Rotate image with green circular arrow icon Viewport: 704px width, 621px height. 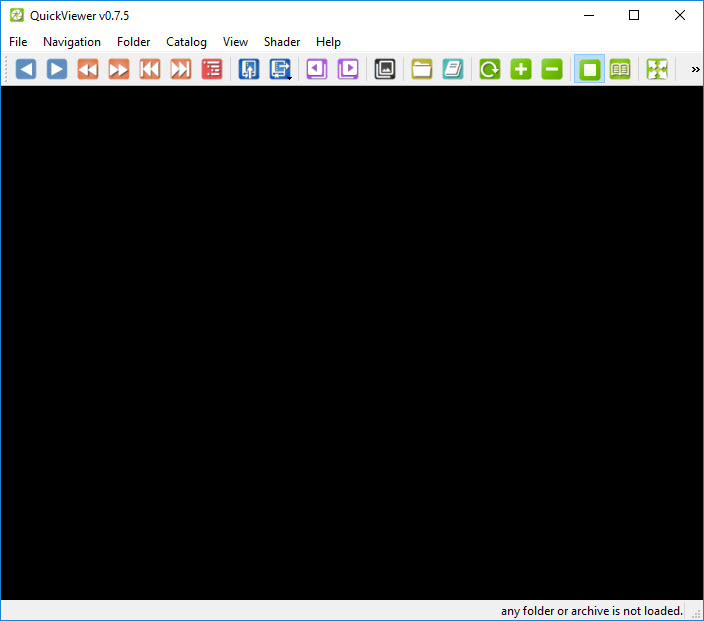click(490, 69)
